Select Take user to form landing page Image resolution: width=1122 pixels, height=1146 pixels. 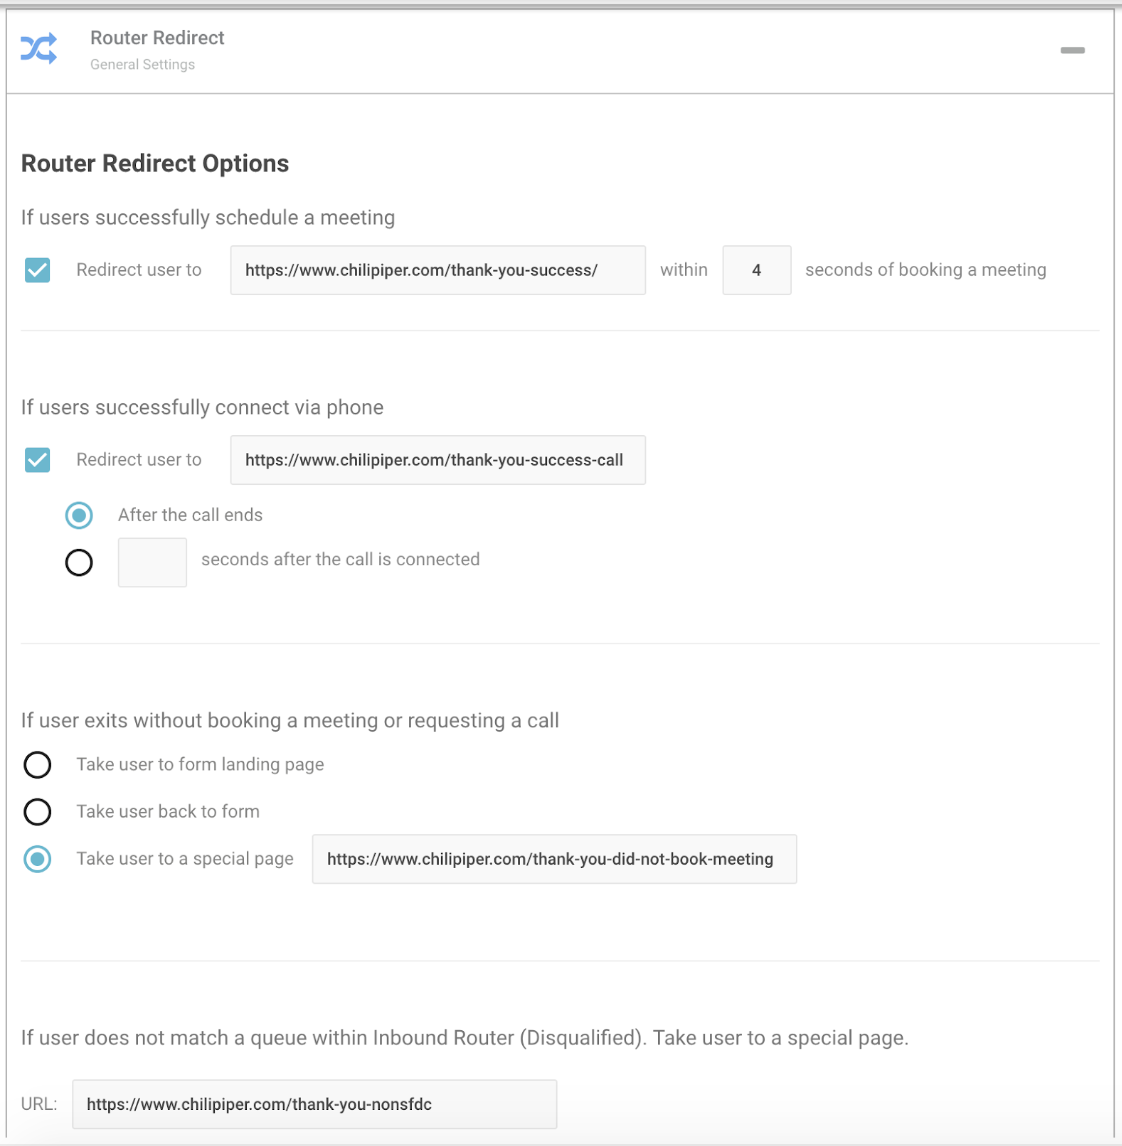[37, 765]
